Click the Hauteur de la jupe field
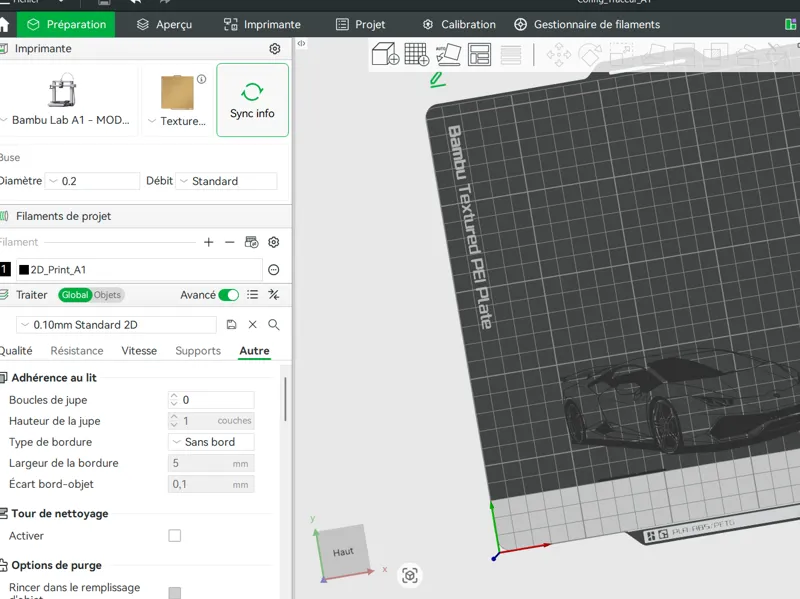The height and width of the screenshot is (599, 800). pyautogui.click(x=211, y=421)
